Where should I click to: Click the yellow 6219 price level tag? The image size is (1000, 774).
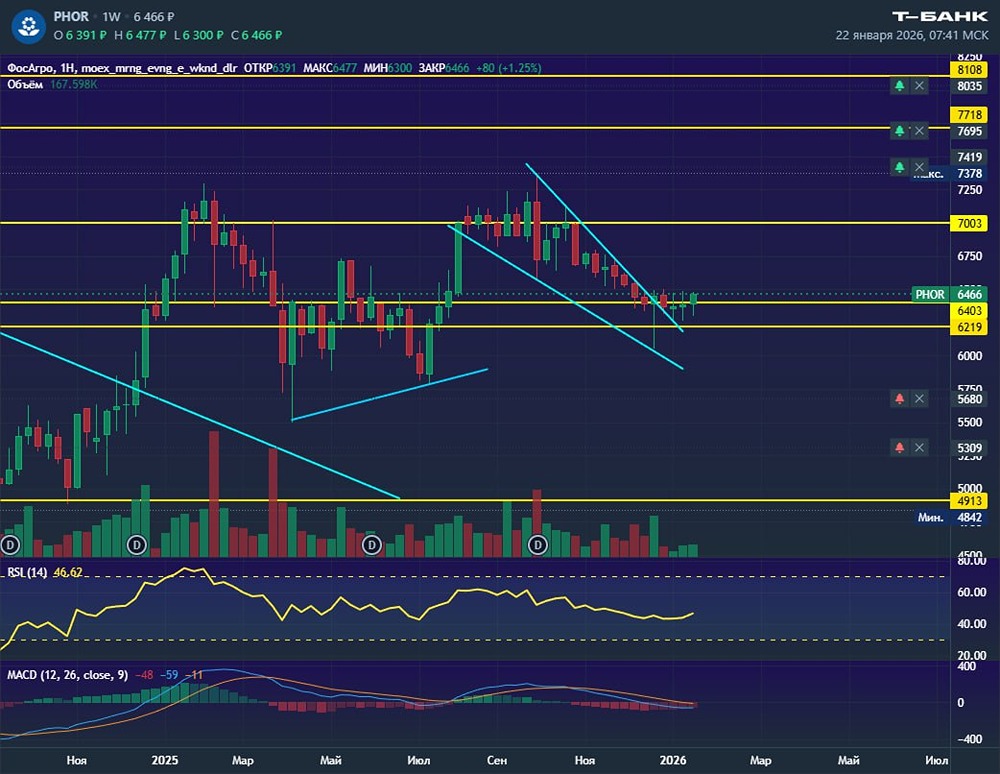click(x=969, y=327)
